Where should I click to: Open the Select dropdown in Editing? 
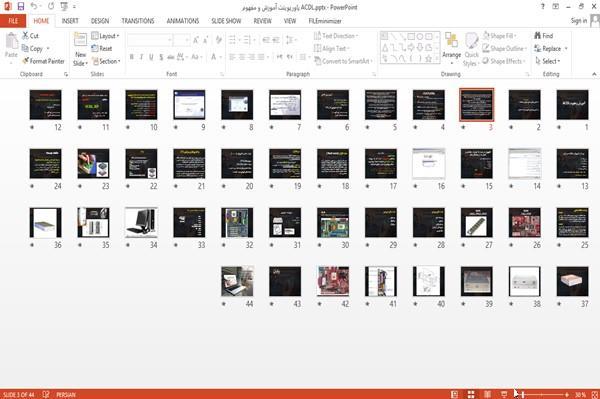548,61
